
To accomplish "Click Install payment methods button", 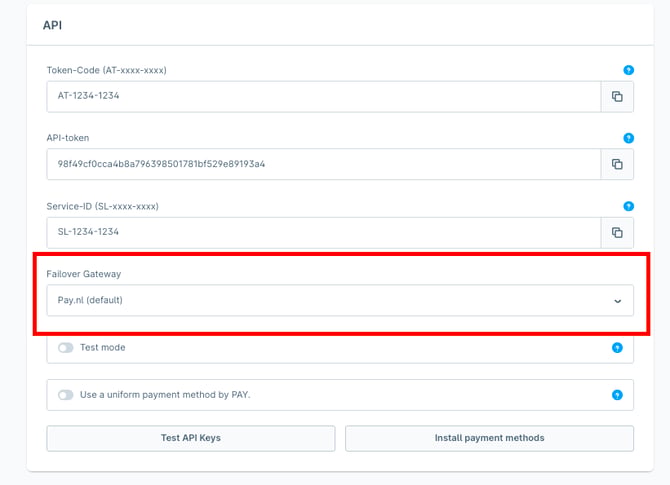I will tap(490, 438).
